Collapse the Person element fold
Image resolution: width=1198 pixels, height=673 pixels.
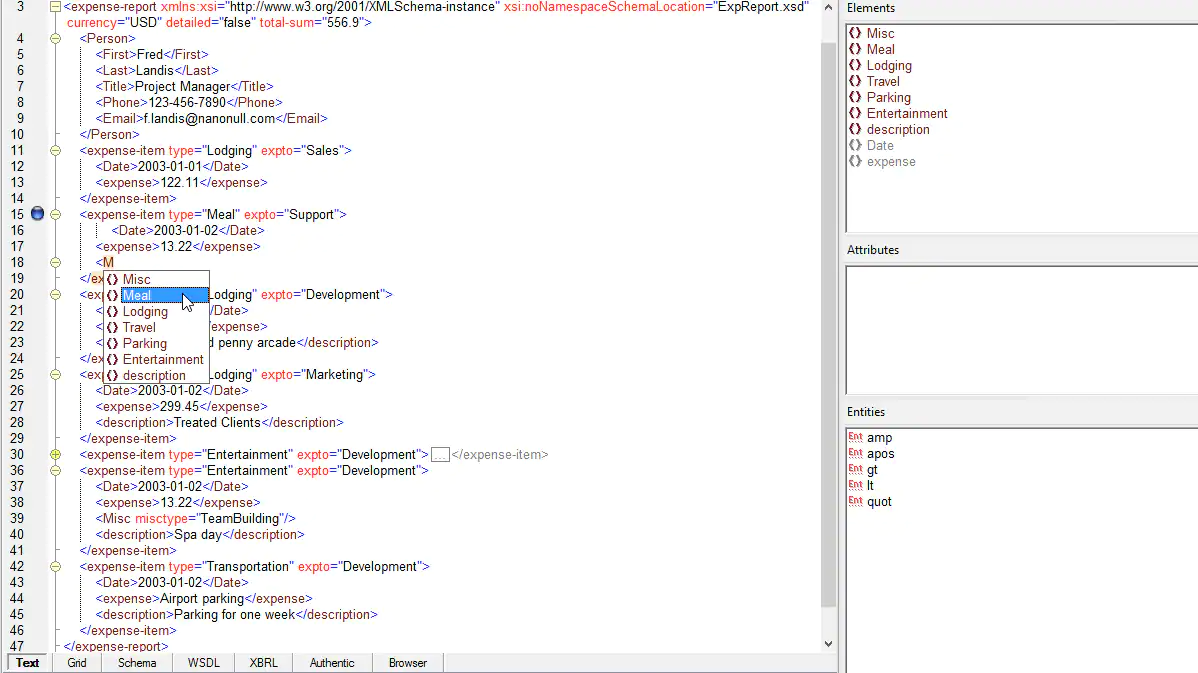(55, 38)
